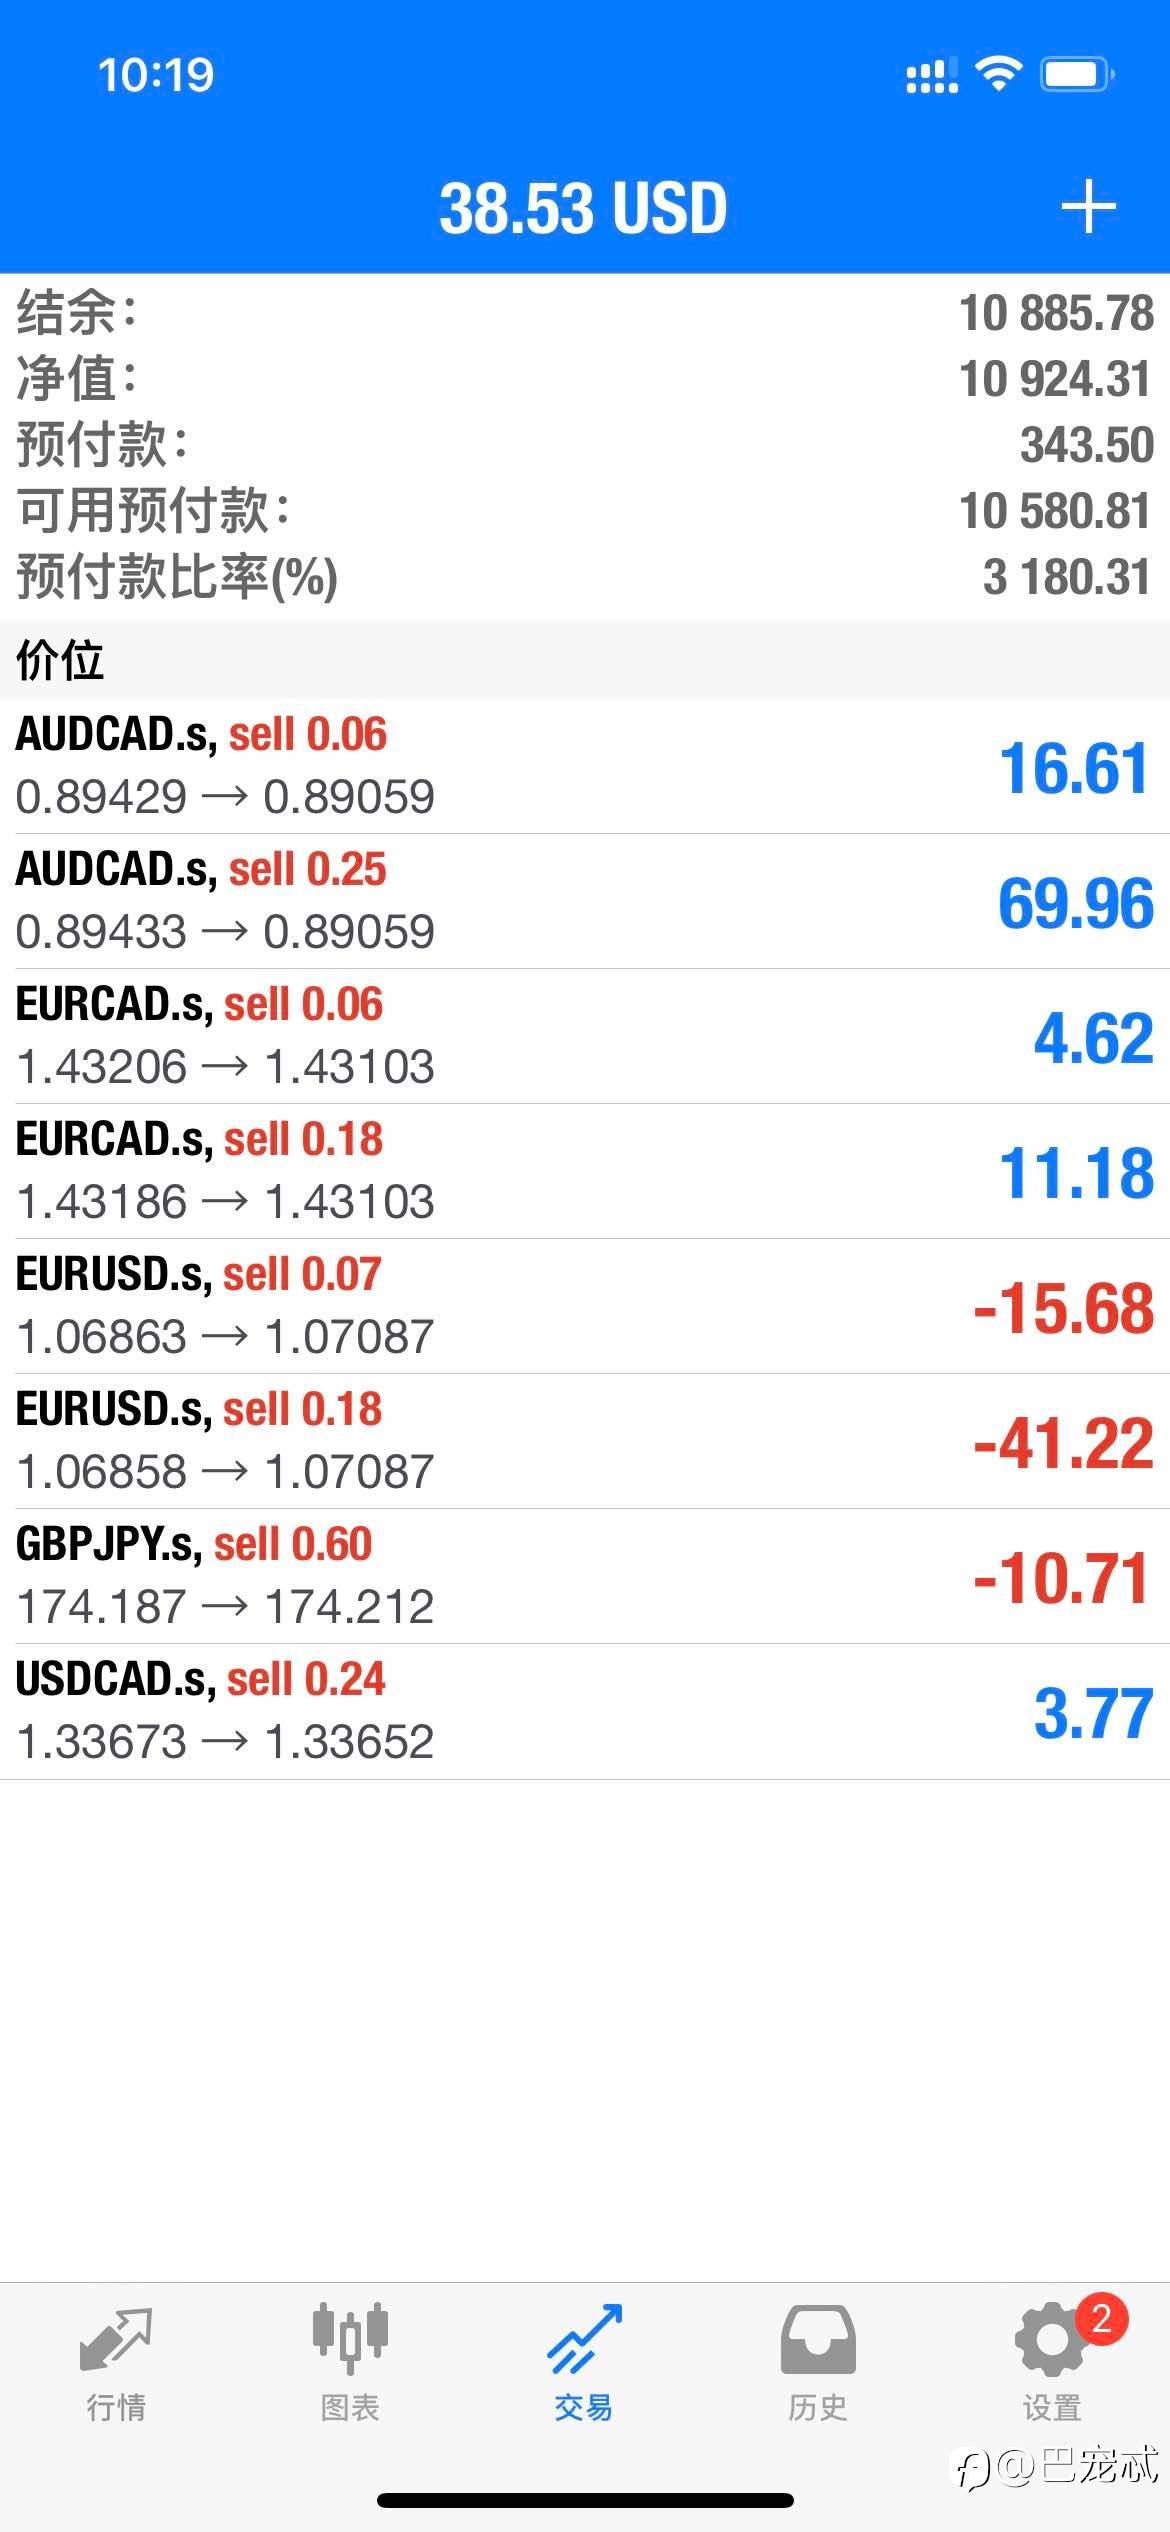Tap the WiFi status icon
The width and height of the screenshot is (1170, 2532).
pos(998,74)
